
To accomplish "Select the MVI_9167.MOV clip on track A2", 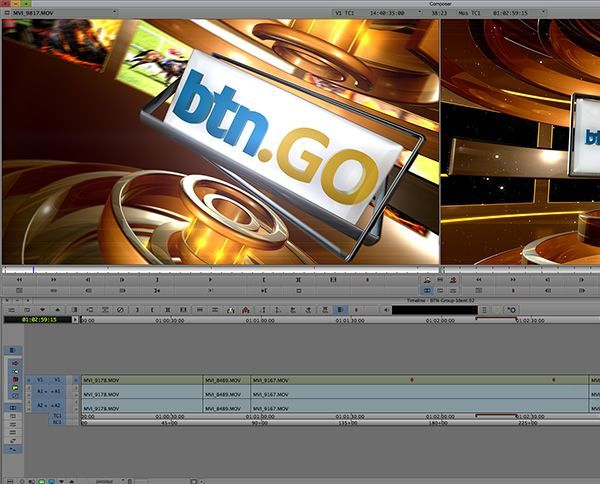I will (x=419, y=406).
